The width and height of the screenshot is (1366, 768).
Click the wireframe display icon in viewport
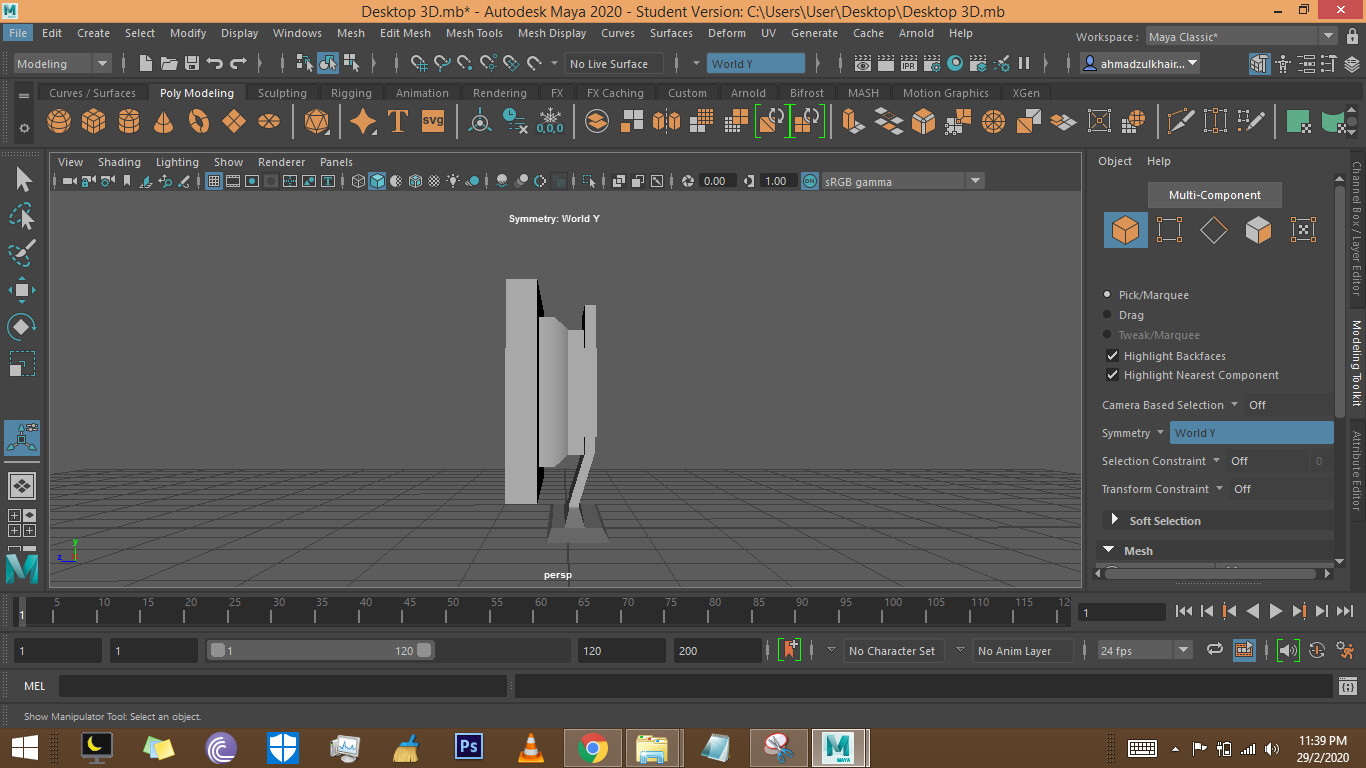(358, 181)
